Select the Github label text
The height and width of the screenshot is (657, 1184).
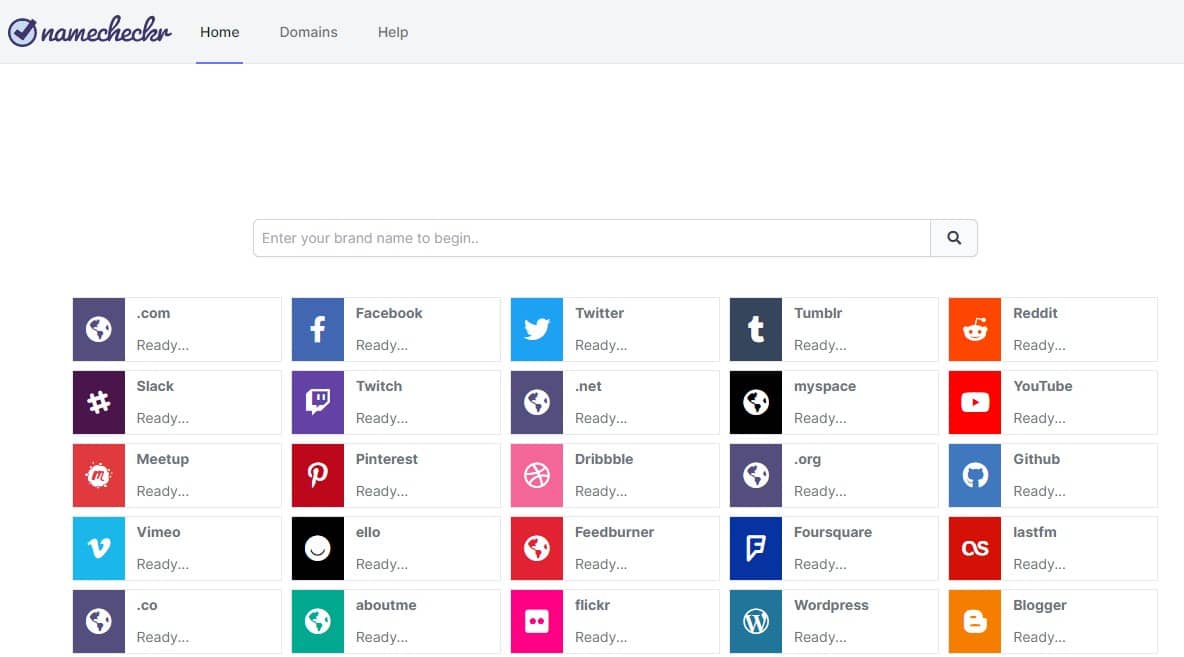(1037, 459)
